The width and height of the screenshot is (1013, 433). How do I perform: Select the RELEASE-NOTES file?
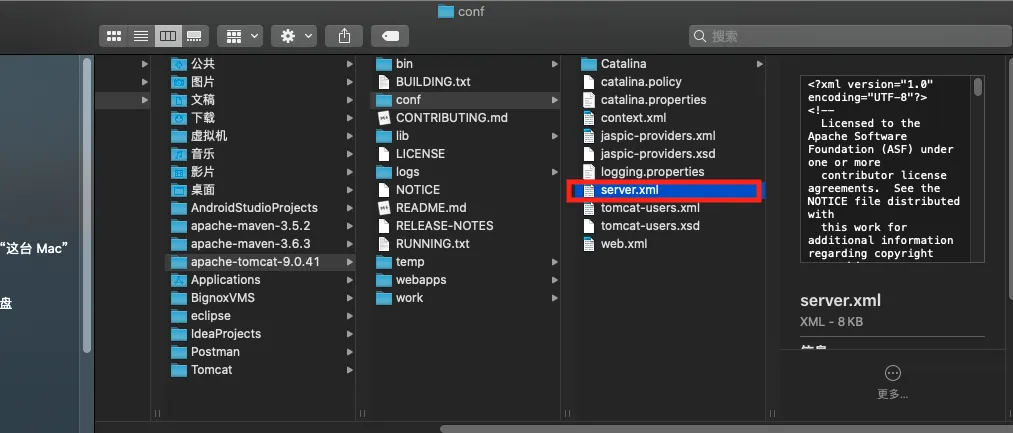tap(465, 226)
